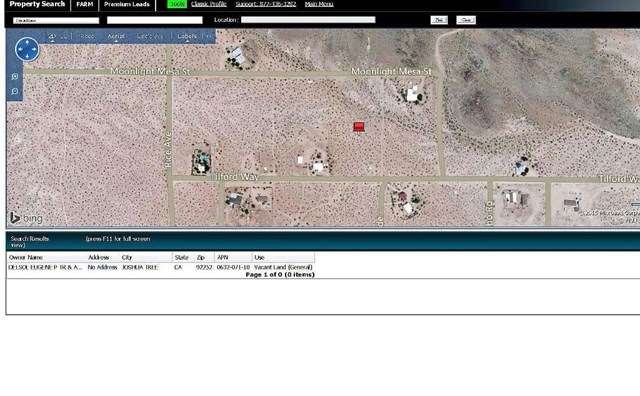Zoom in using the upper magnifier icon
640x396 pixels.
point(15,76)
